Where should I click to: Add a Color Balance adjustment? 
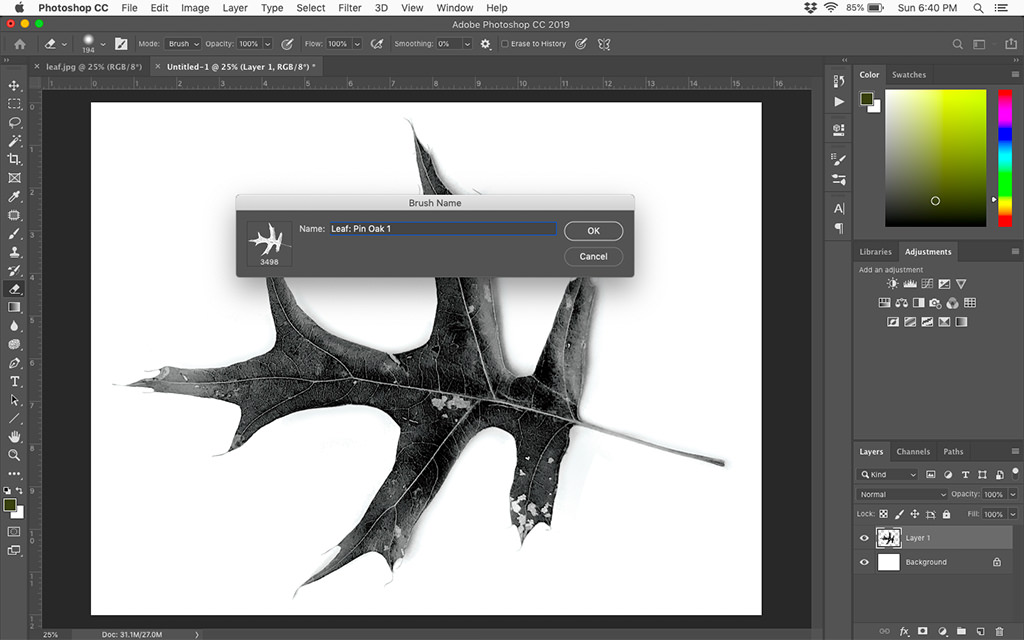click(901, 302)
